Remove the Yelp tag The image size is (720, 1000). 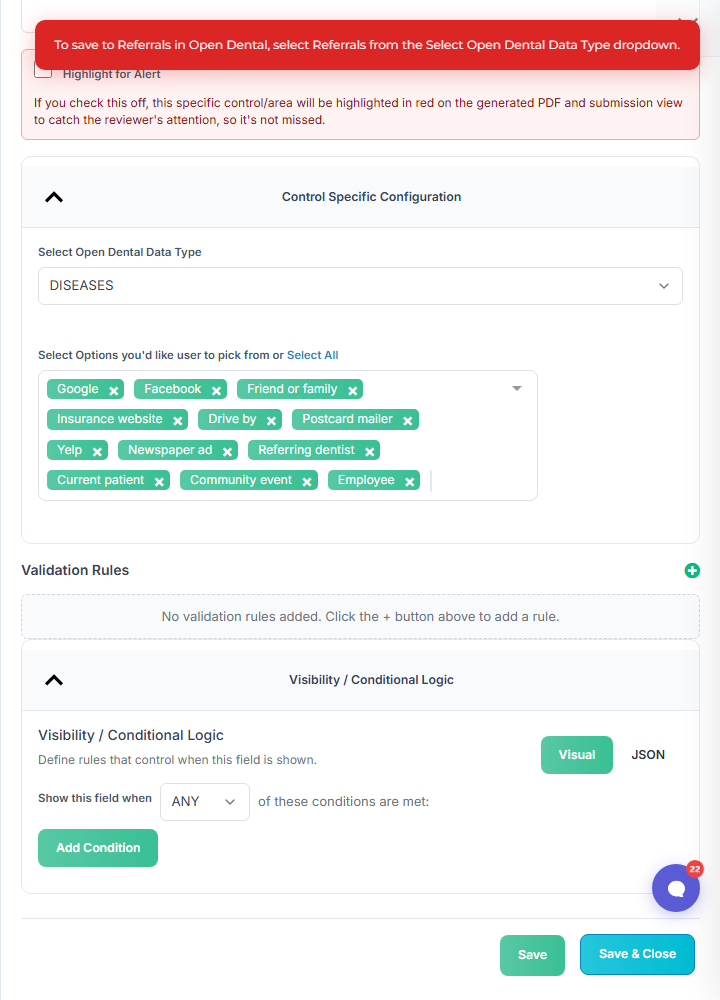[x=97, y=451]
